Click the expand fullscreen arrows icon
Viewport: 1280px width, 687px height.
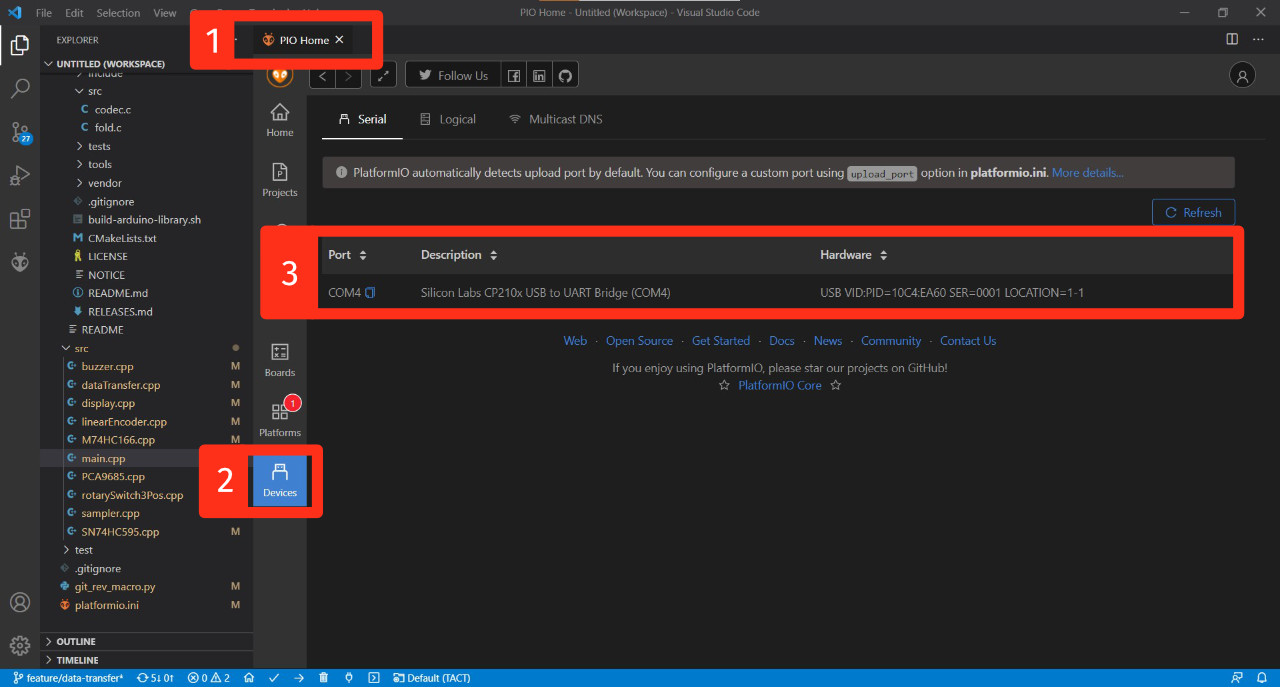tap(384, 76)
